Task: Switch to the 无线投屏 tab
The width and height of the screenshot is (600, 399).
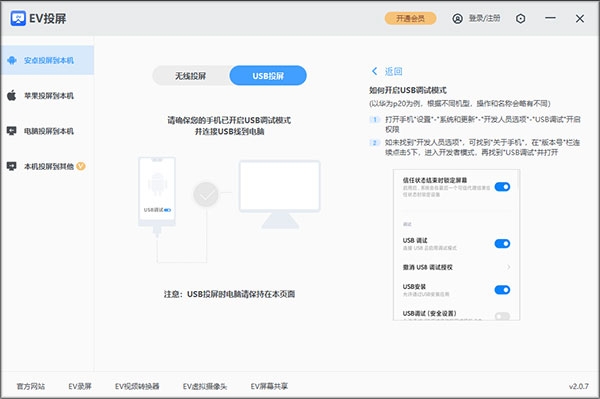Action: point(191,76)
